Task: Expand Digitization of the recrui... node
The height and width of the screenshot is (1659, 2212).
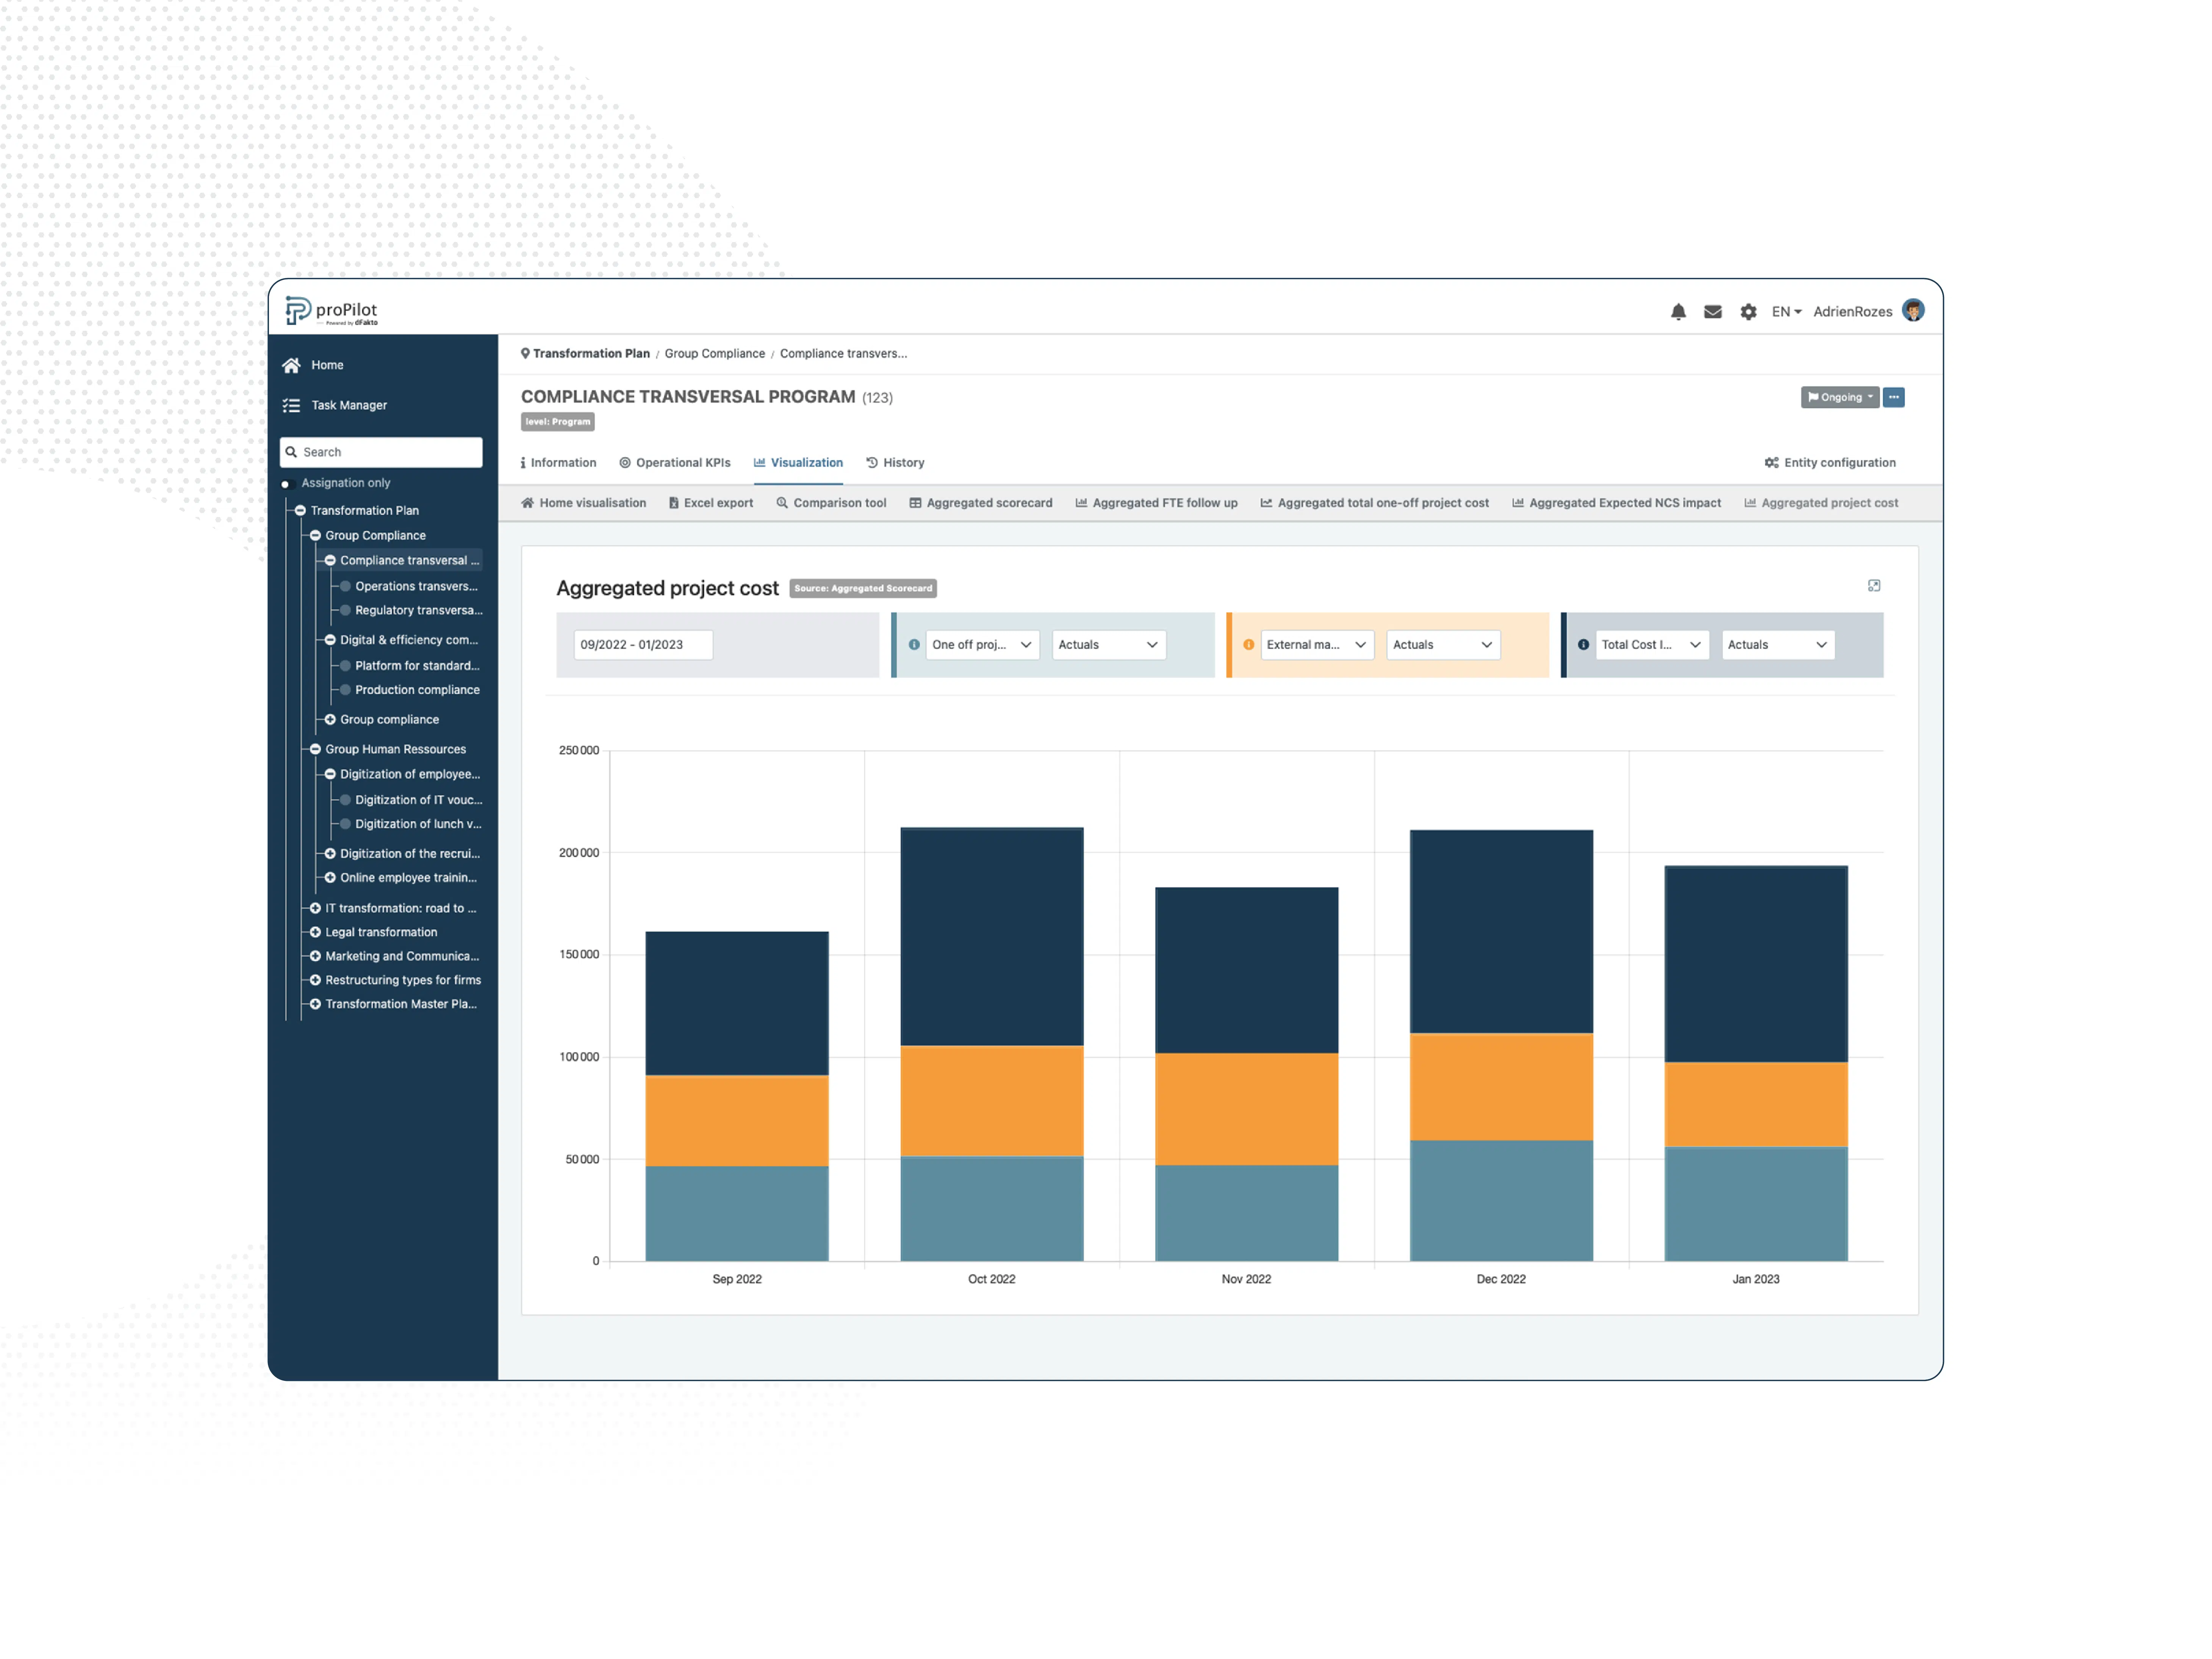Action: pyautogui.click(x=330, y=853)
